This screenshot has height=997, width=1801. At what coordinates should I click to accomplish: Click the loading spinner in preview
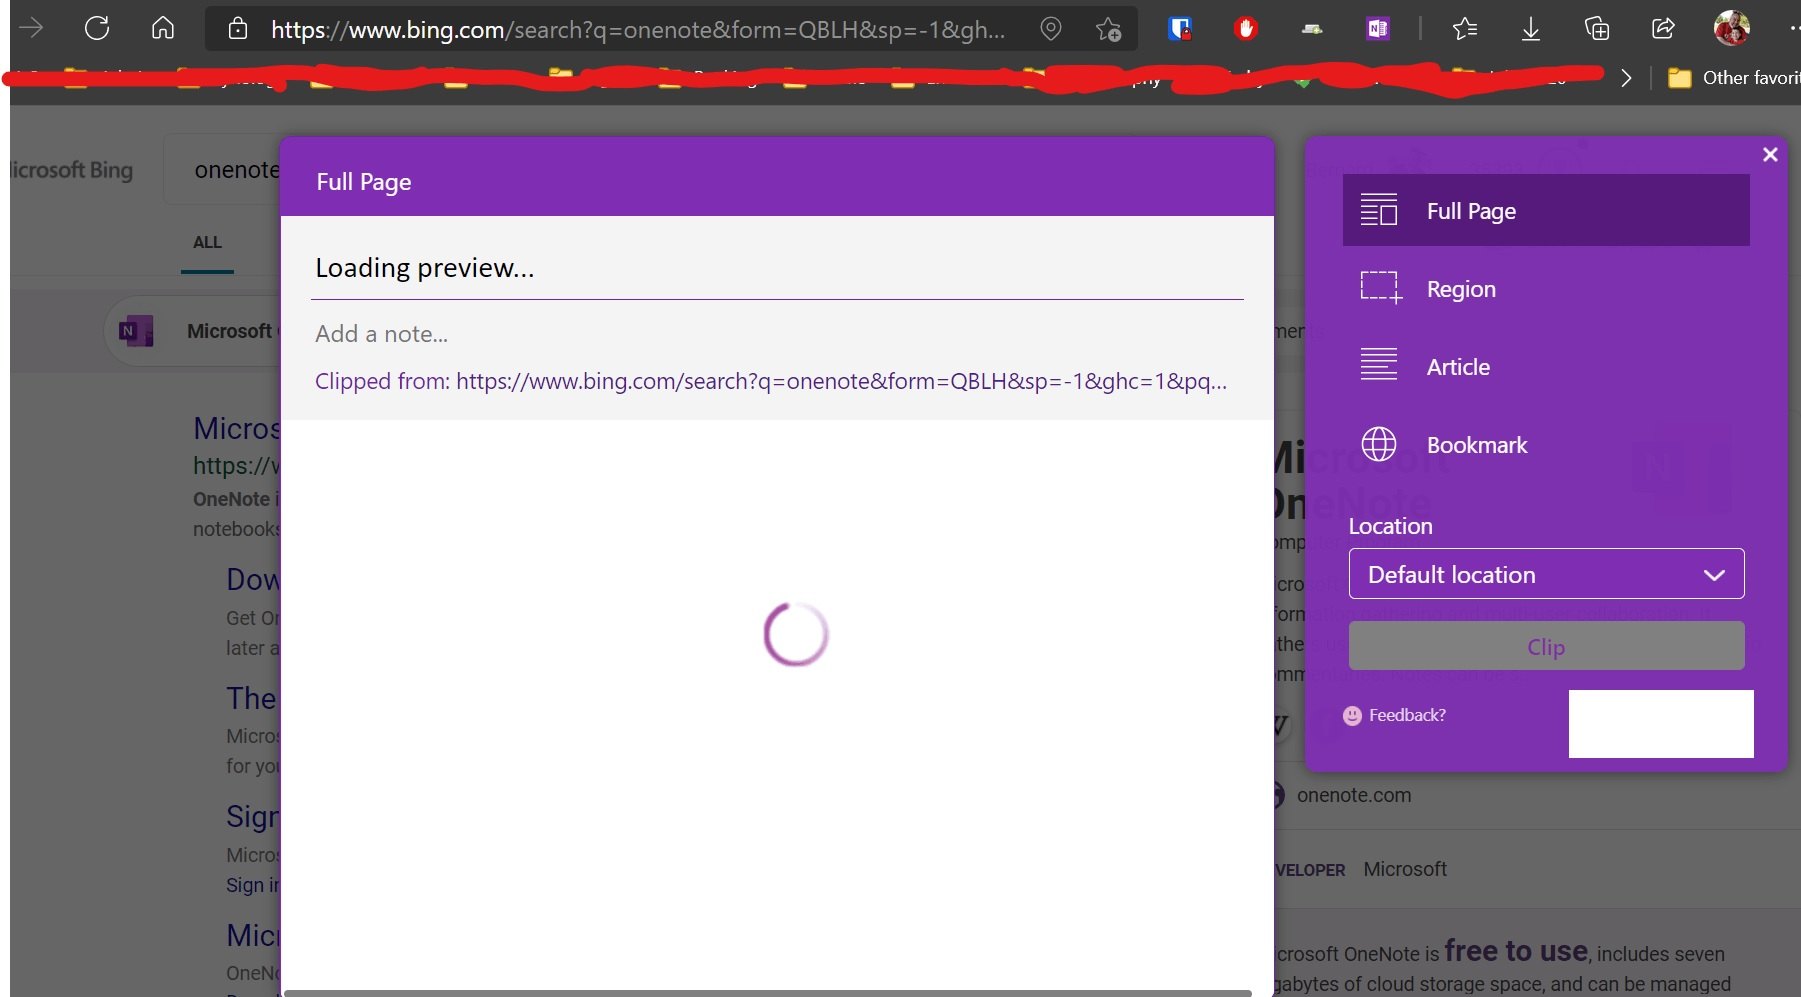[x=796, y=634]
